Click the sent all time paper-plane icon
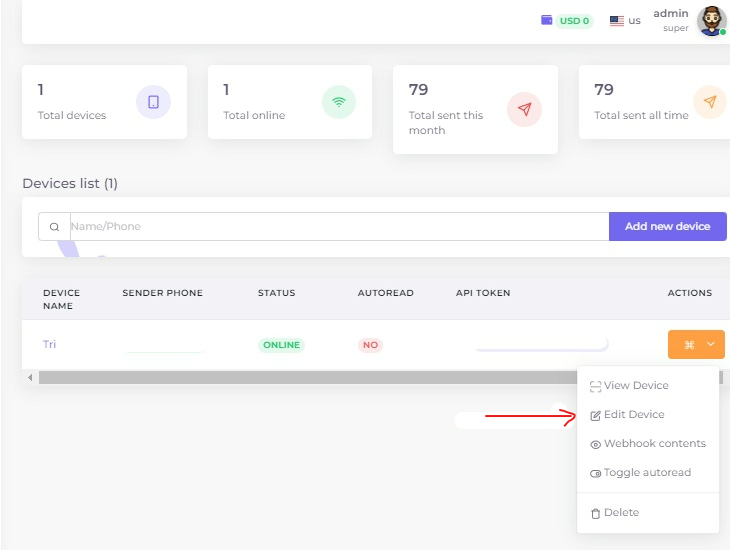The height and width of the screenshot is (550, 730). [x=710, y=102]
